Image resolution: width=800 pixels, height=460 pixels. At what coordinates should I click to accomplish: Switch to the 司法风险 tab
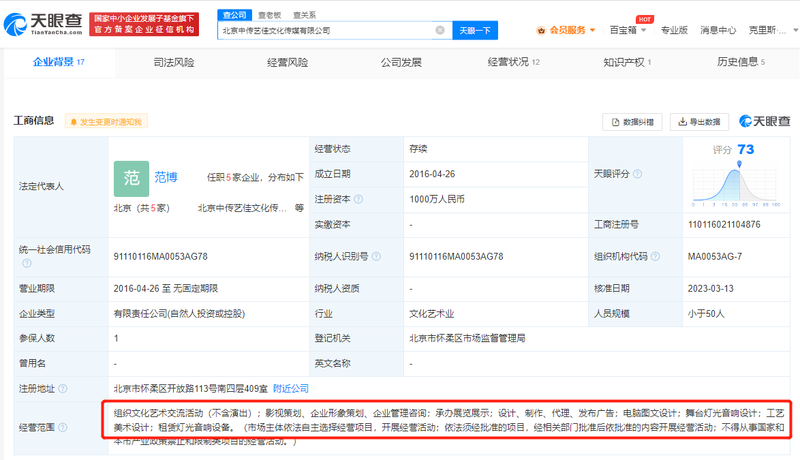point(174,62)
